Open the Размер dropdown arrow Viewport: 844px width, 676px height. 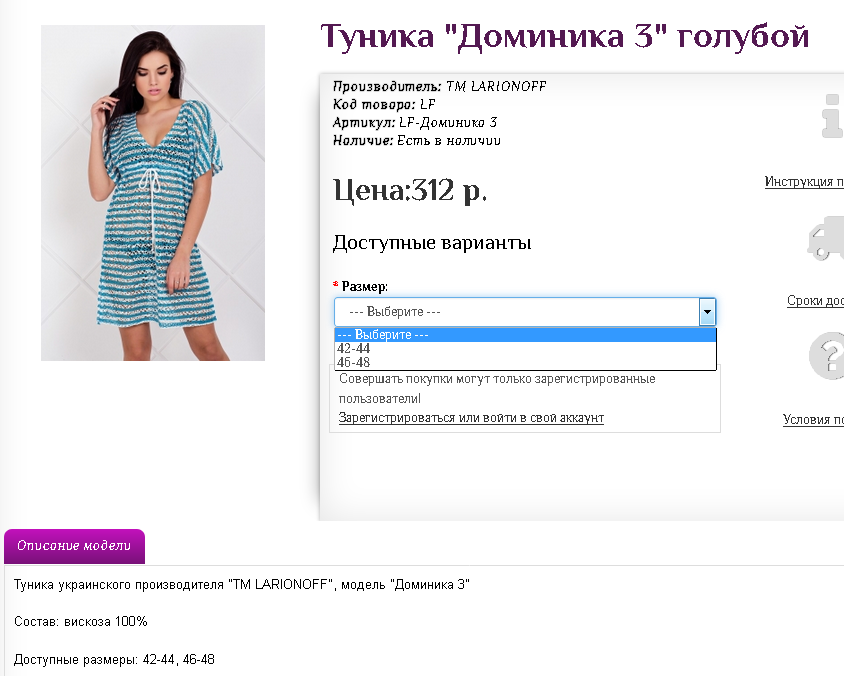[707, 312]
